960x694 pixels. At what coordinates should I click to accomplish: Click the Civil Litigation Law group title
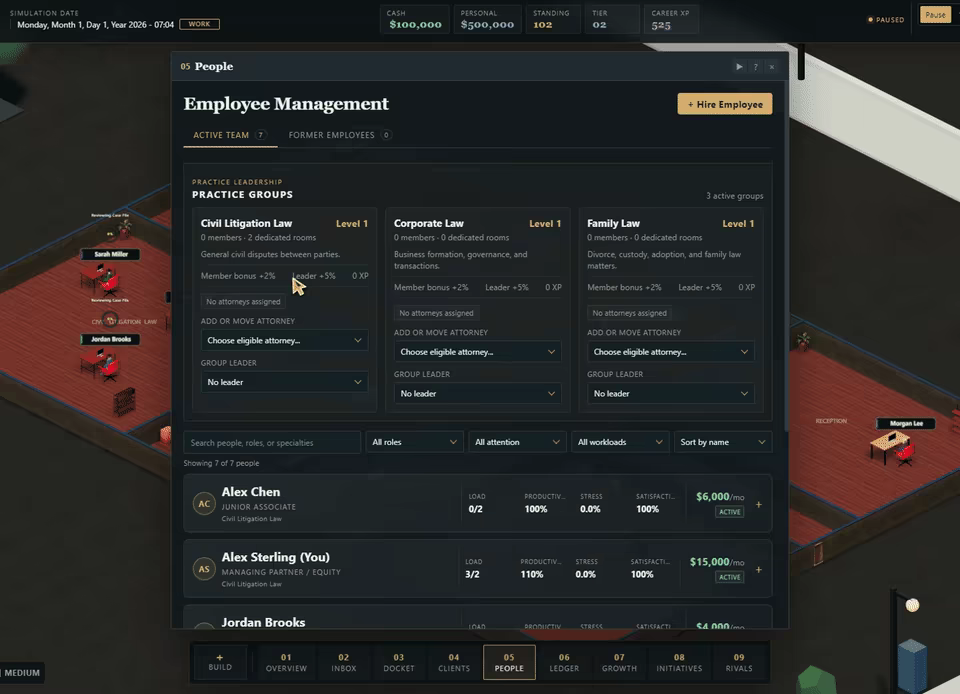click(246, 223)
